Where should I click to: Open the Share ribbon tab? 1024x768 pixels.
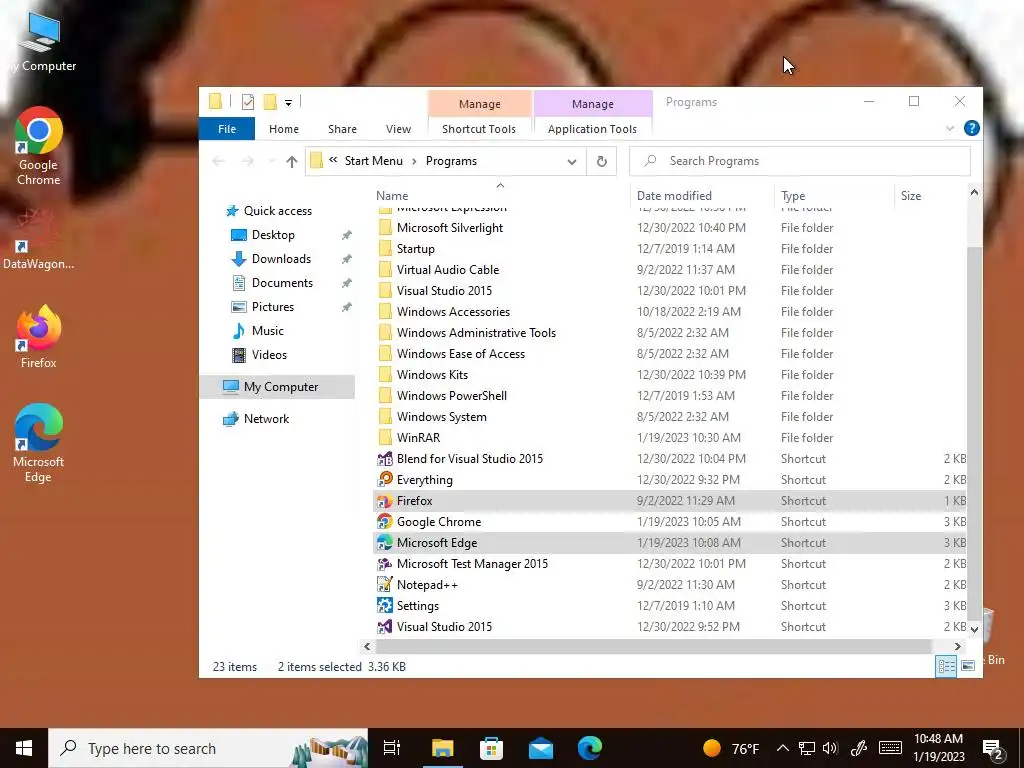coord(342,129)
